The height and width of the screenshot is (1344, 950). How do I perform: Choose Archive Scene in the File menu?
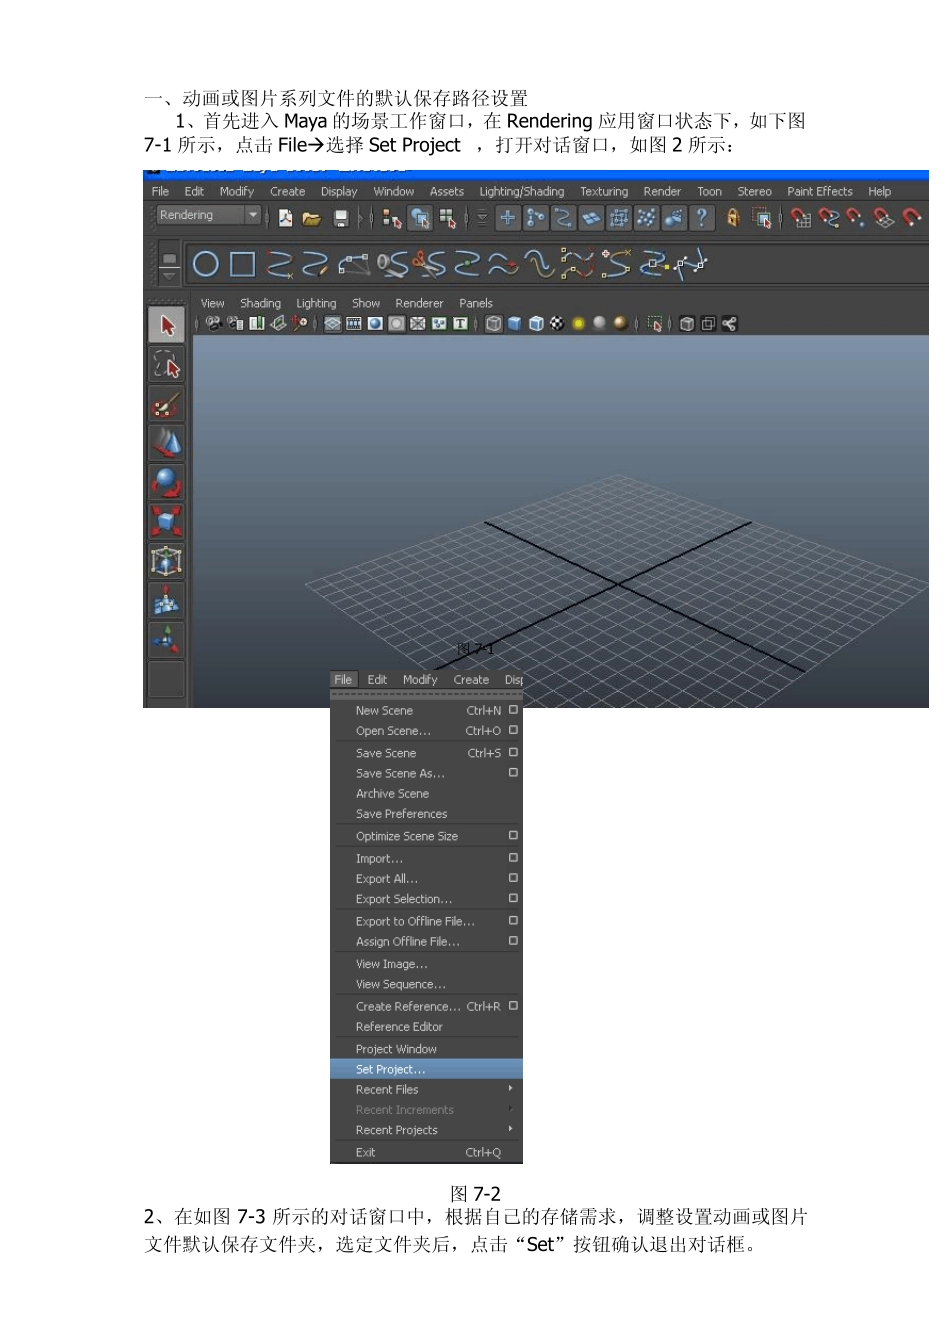(426, 794)
